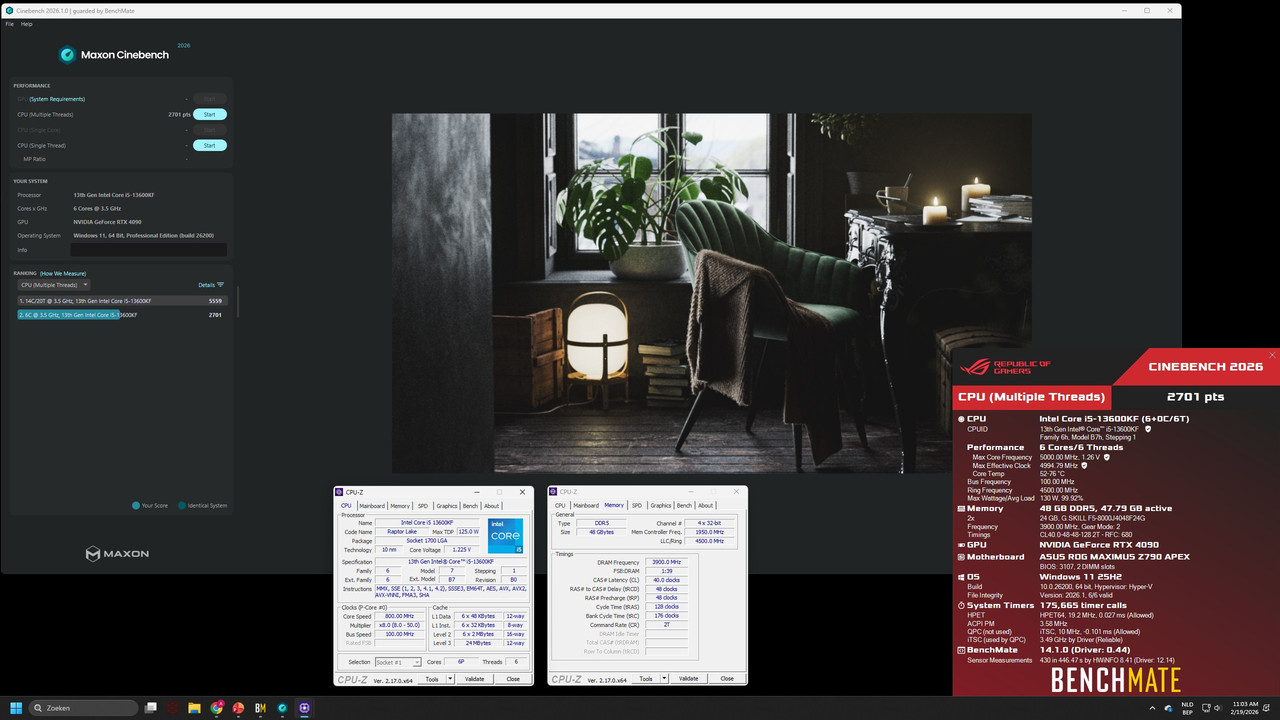Open File Explorer from the taskbar

[x=195, y=708]
